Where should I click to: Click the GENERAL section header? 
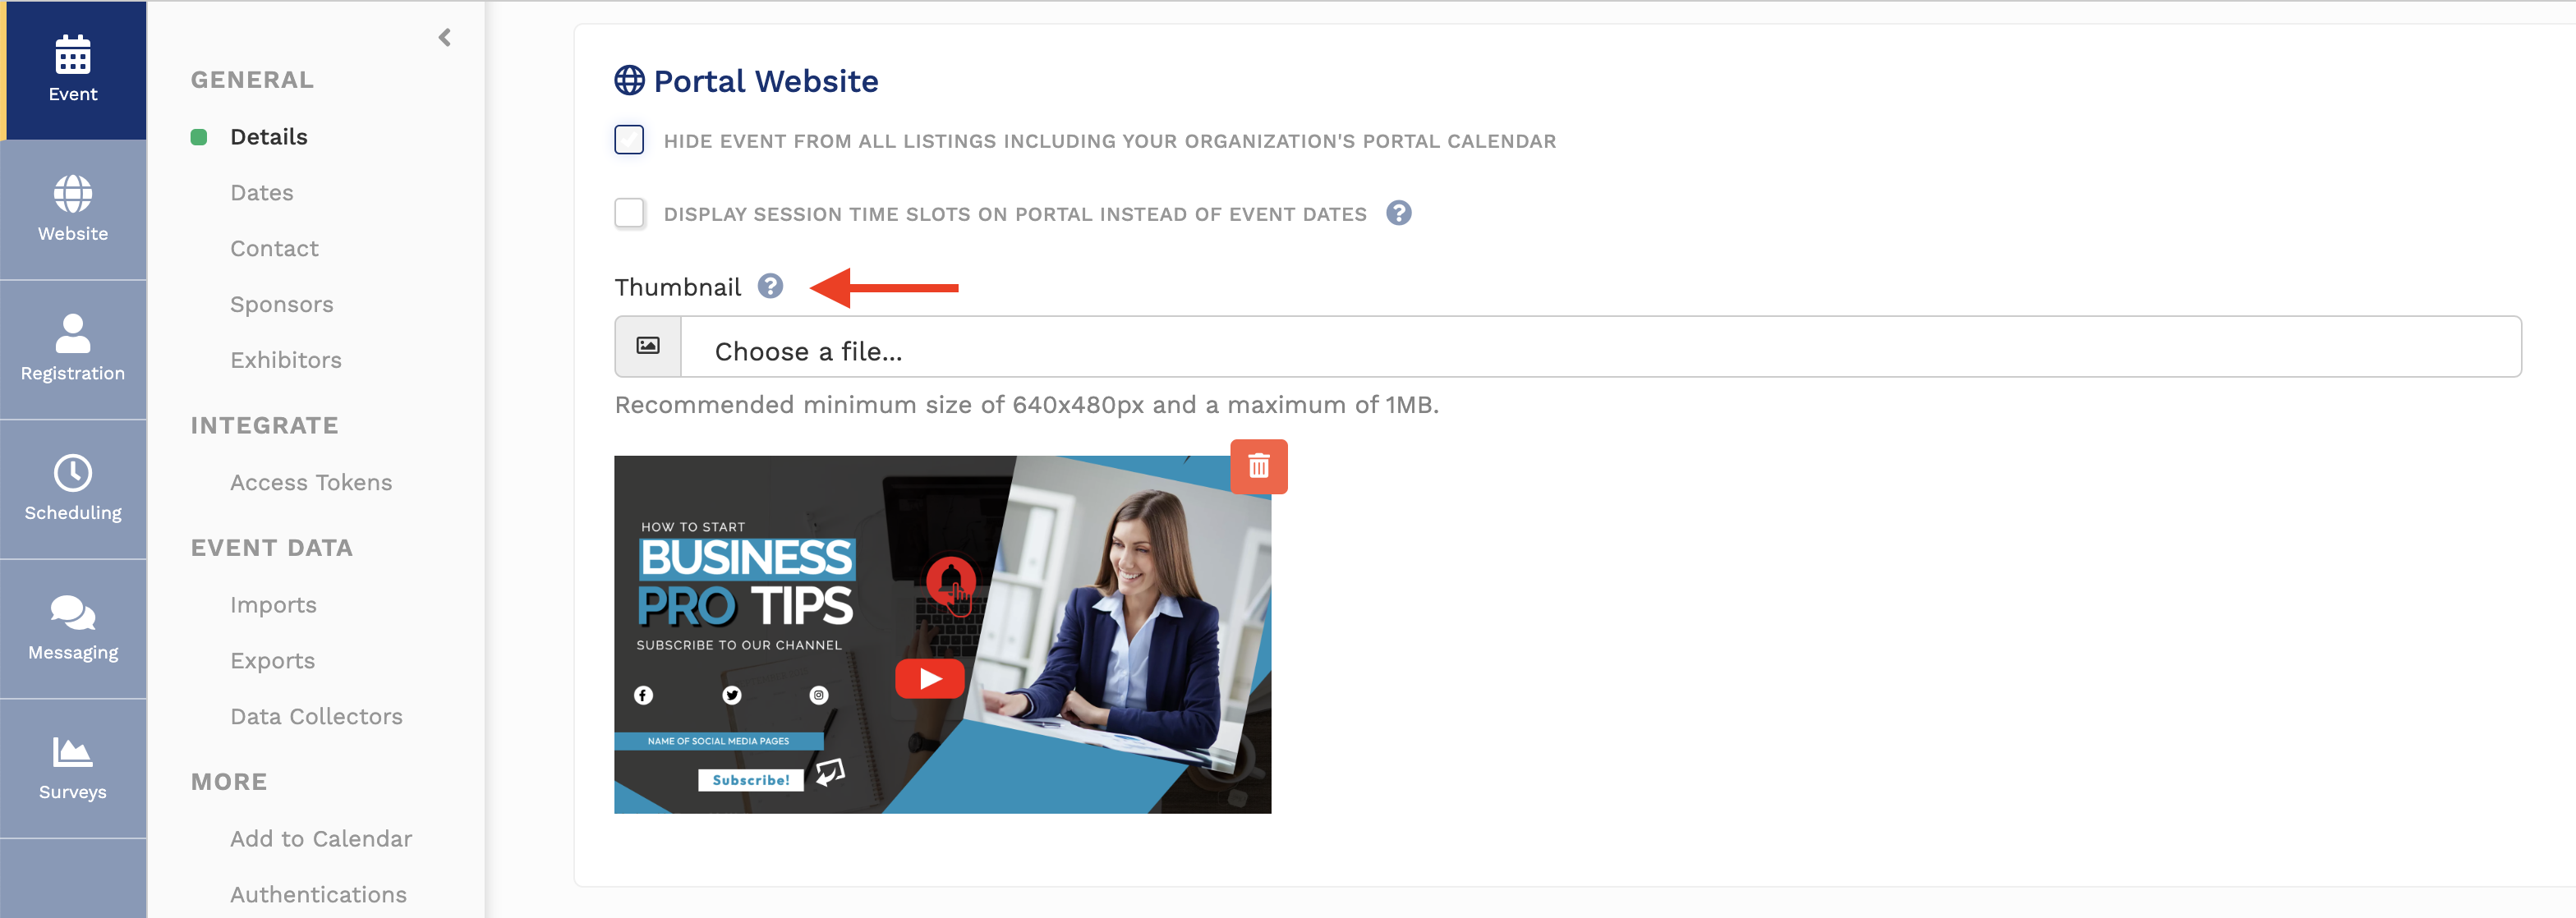pyautogui.click(x=252, y=80)
